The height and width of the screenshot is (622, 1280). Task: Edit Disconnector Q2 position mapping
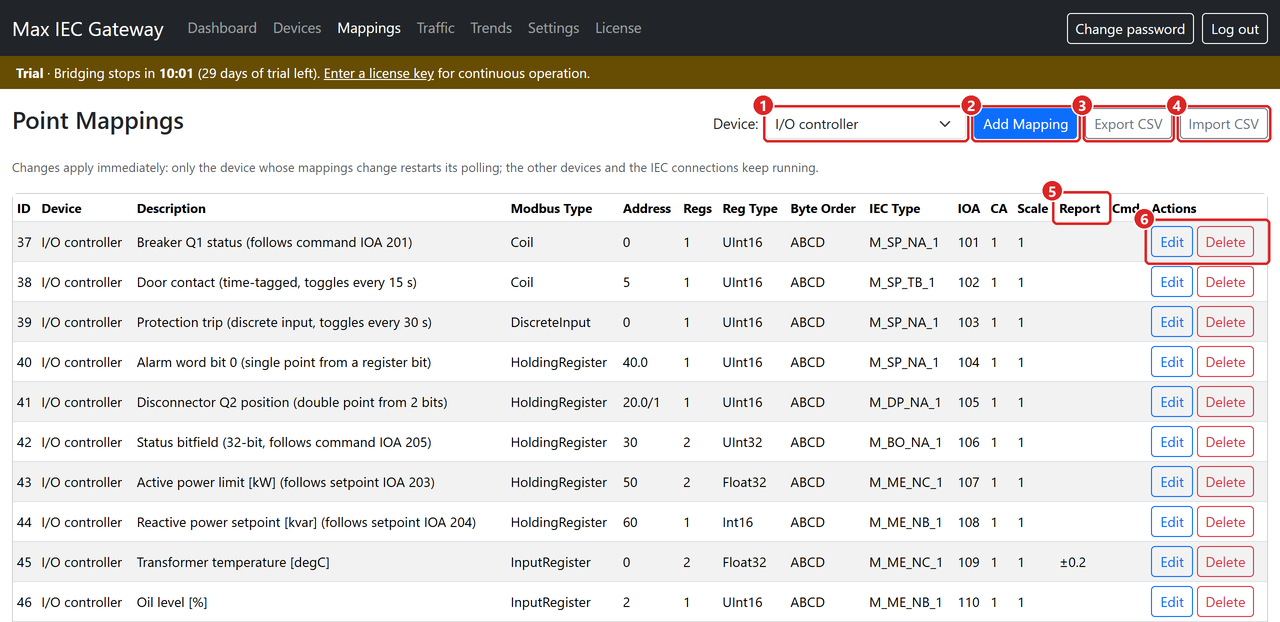click(x=1172, y=402)
